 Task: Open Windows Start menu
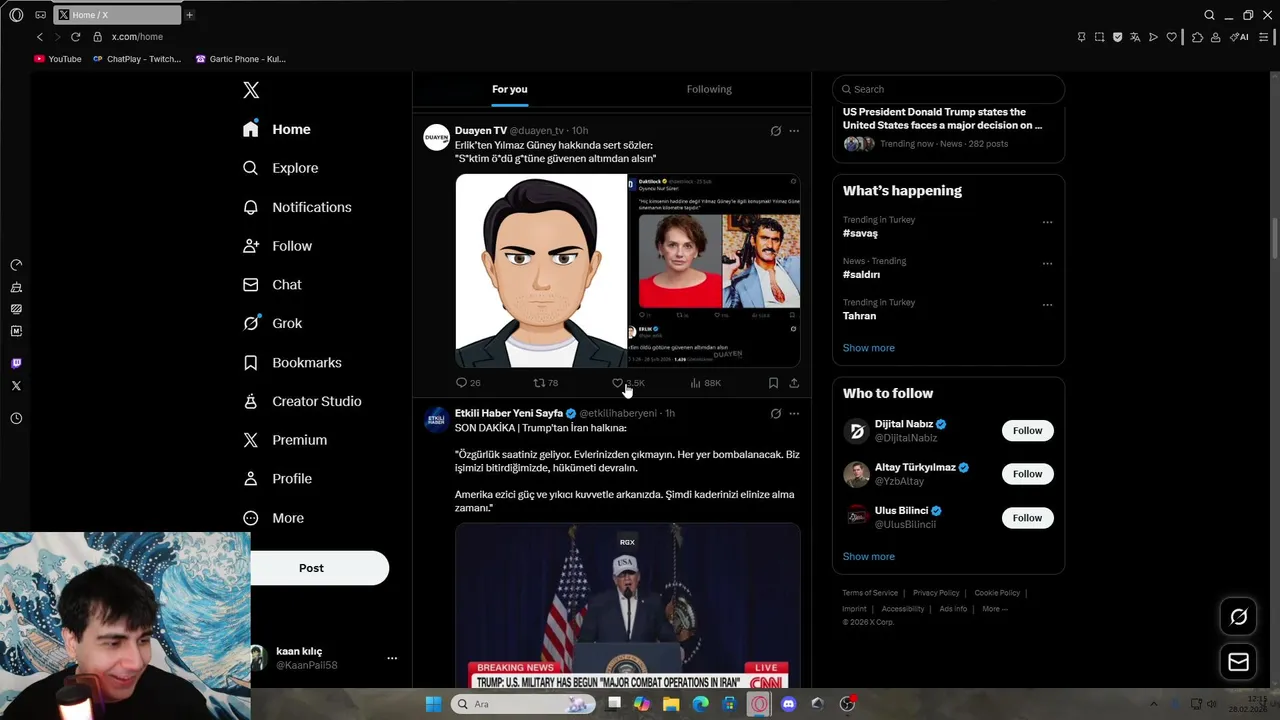click(x=433, y=704)
